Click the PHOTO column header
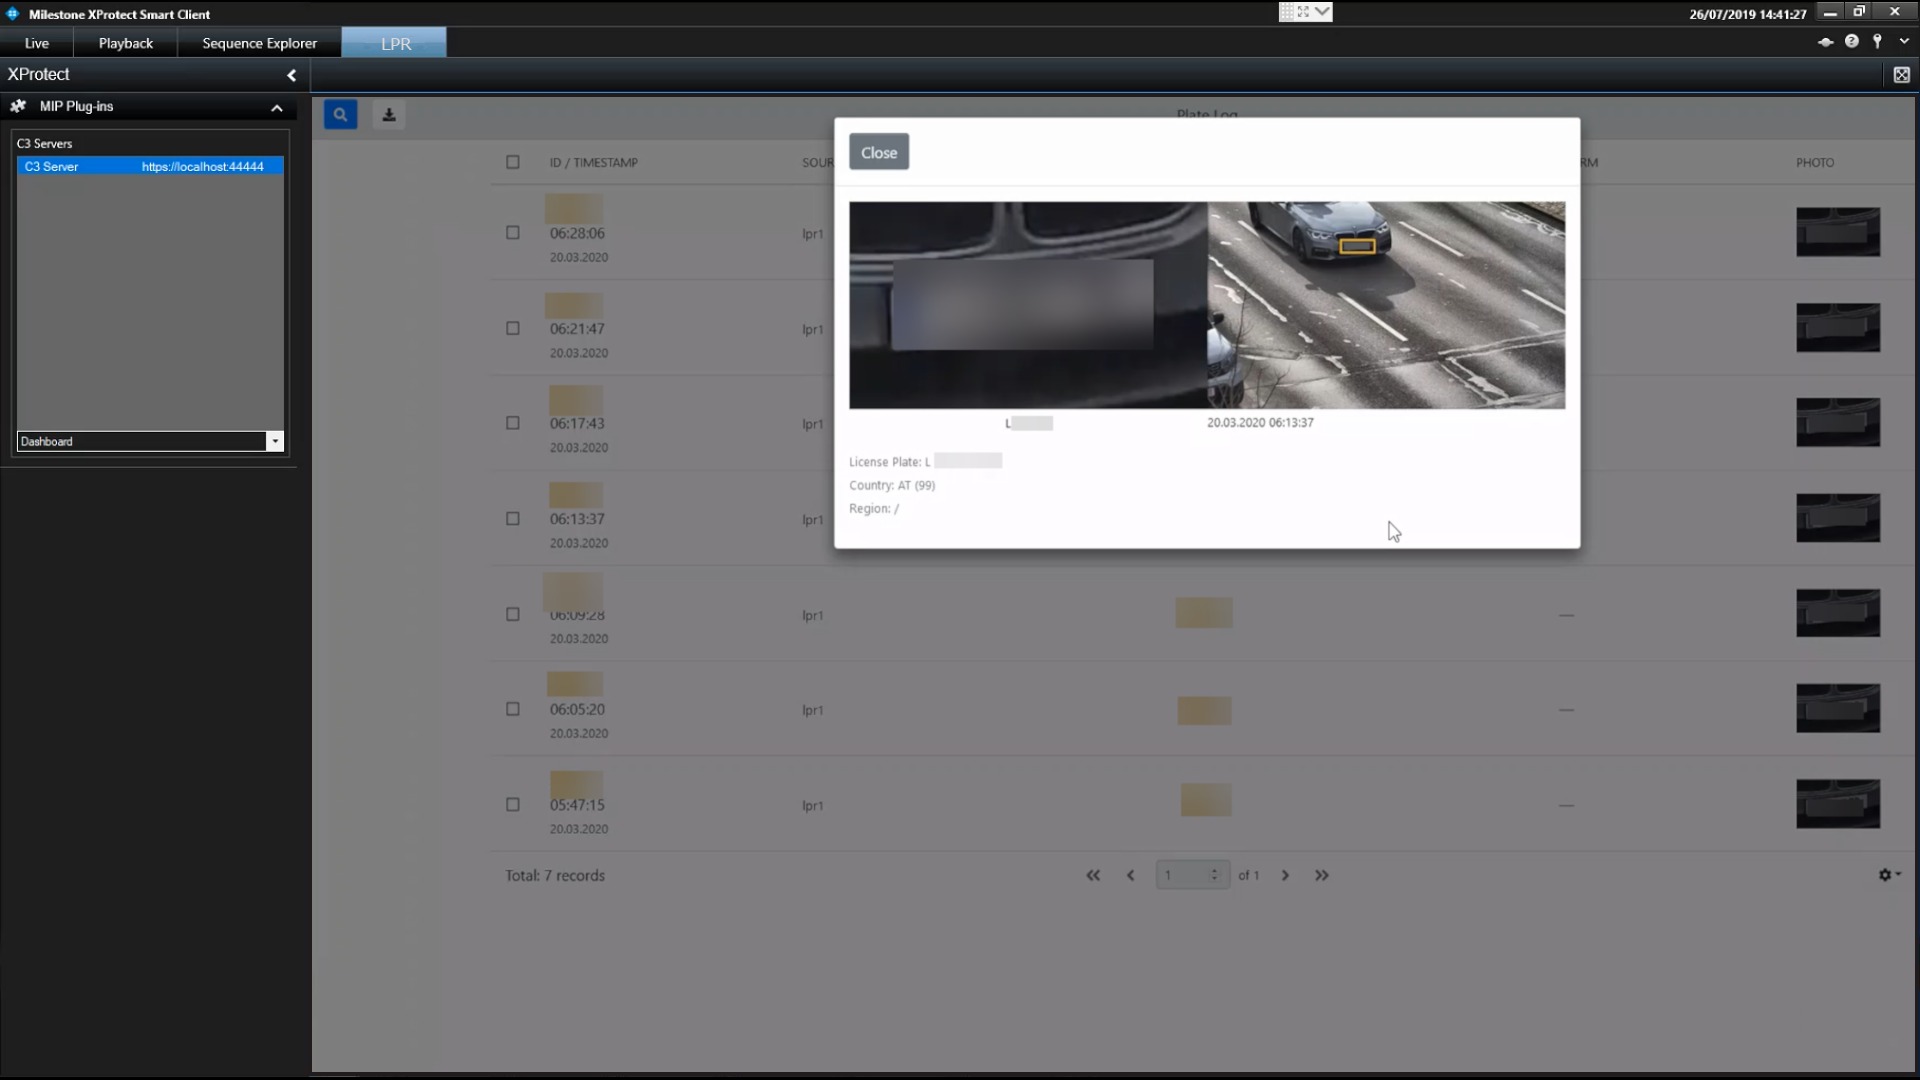1920x1080 pixels. pyautogui.click(x=1815, y=162)
